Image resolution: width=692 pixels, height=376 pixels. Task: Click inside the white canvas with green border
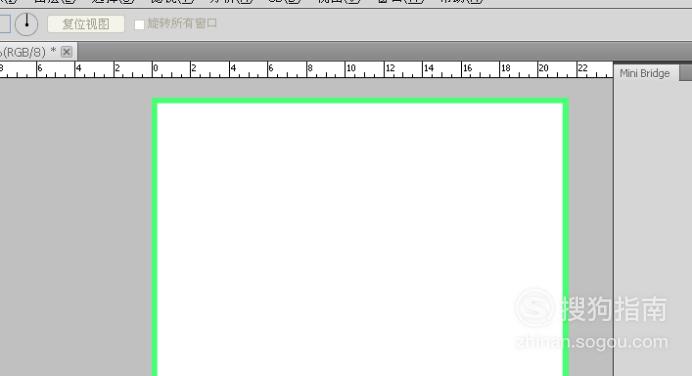pos(360,238)
